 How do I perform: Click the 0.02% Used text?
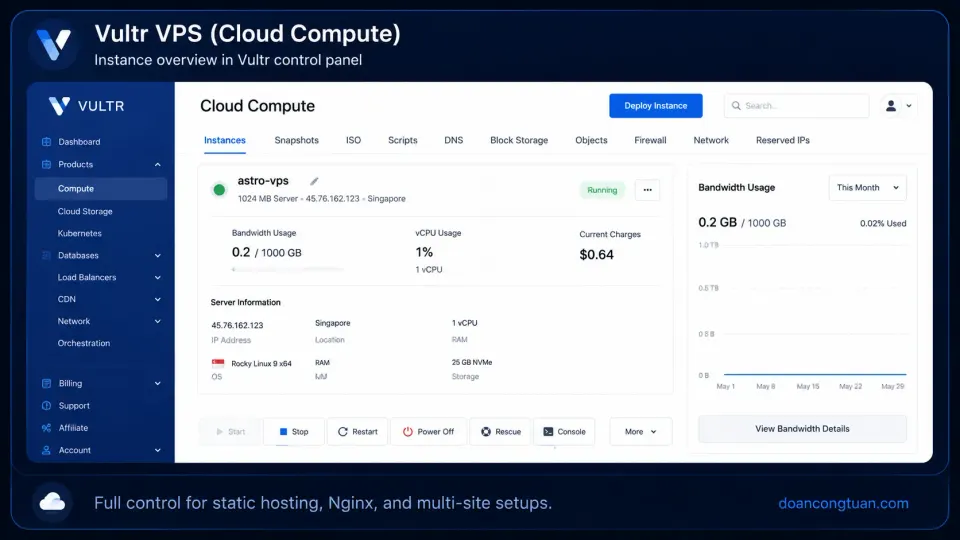coord(883,223)
